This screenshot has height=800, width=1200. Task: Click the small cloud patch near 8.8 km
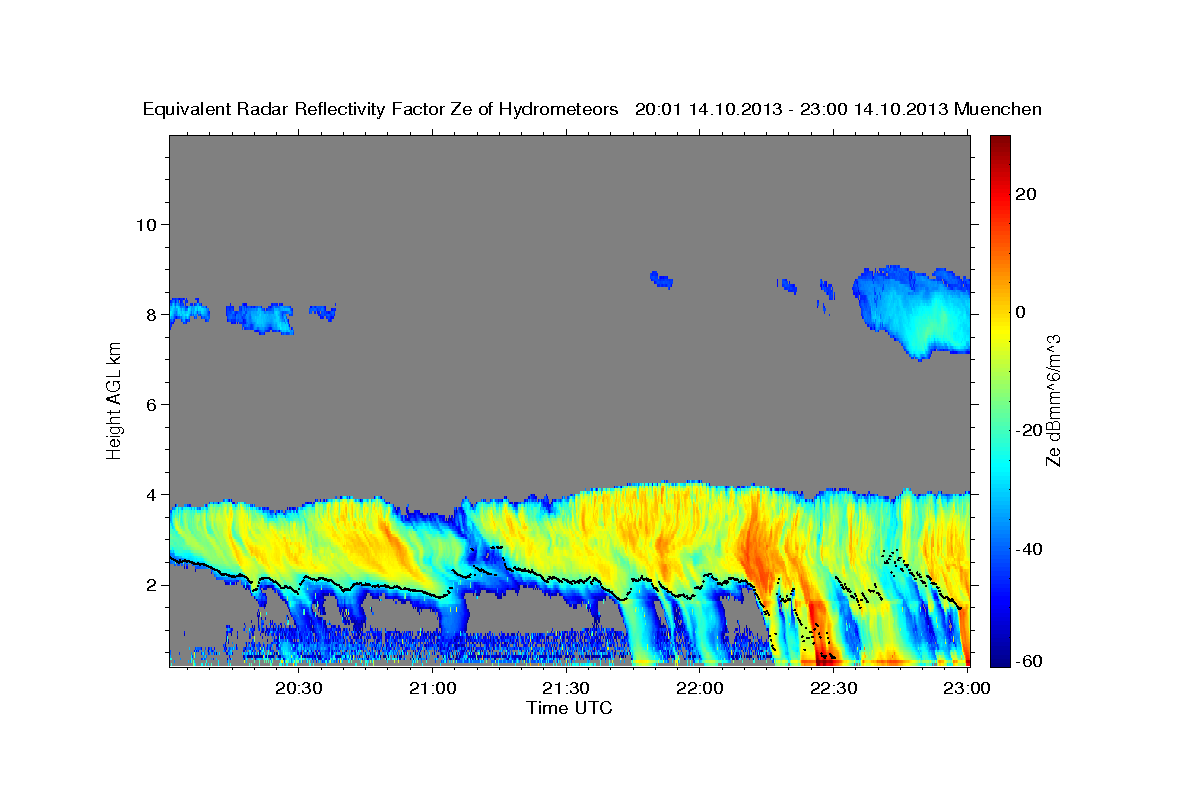pyautogui.click(x=661, y=279)
